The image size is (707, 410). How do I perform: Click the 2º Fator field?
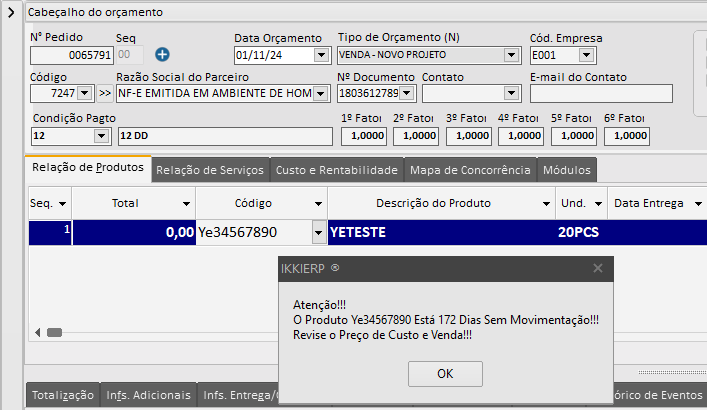pyautogui.click(x=416, y=136)
